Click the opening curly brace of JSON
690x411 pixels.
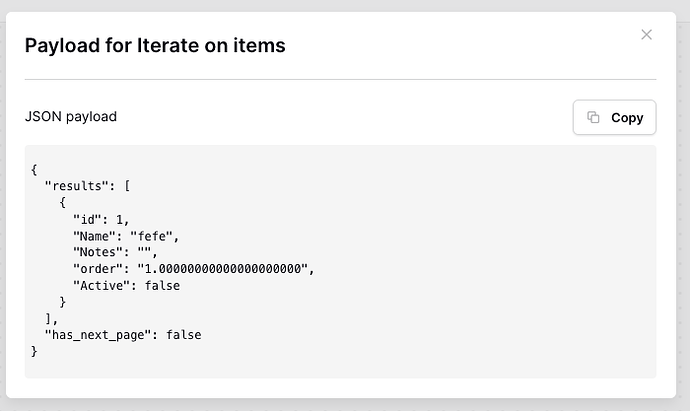point(34,170)
